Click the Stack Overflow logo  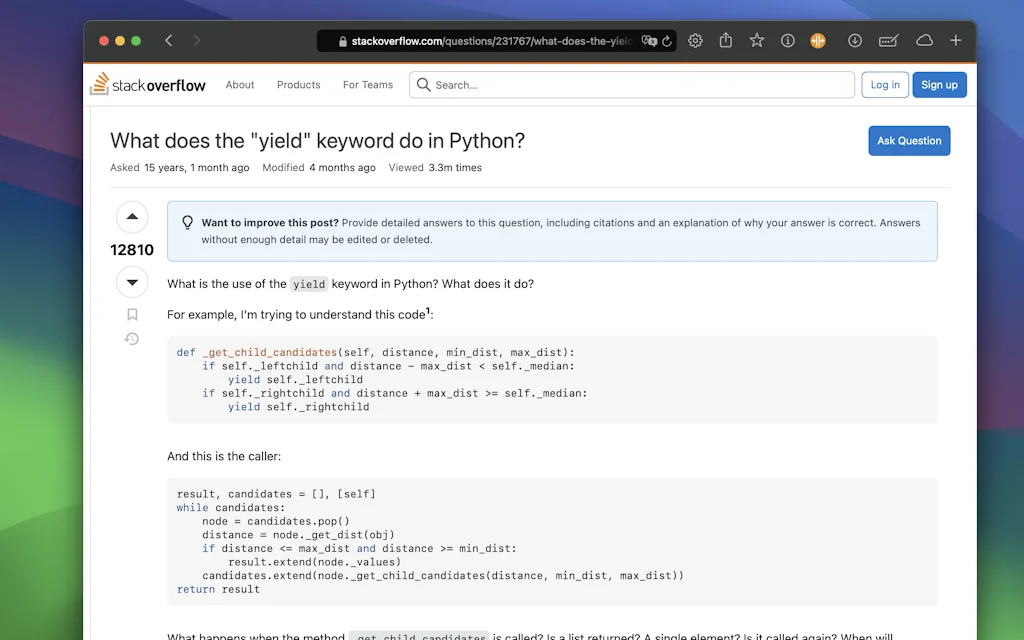click(x=147, y=85)
